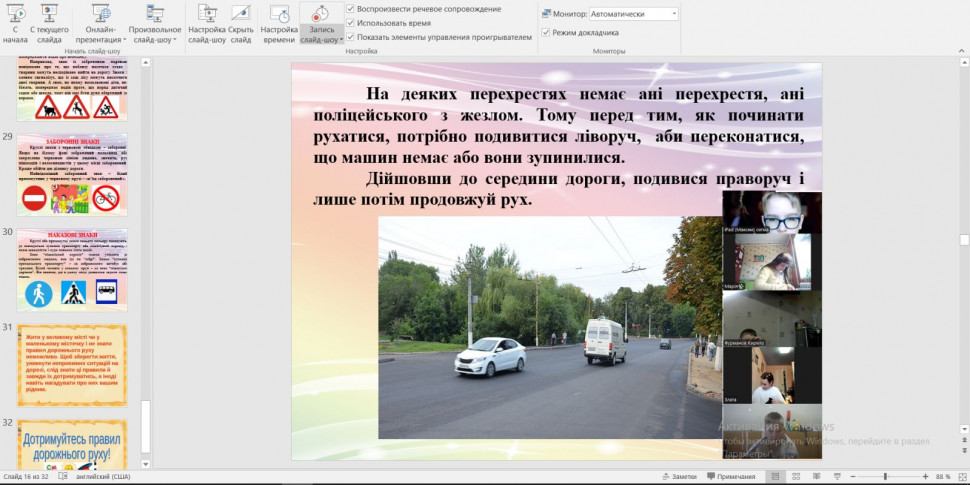Select slide 29 thumbnail Заборонні знаки
Screen dimensions: 970x485
click(x=72, y=174)
